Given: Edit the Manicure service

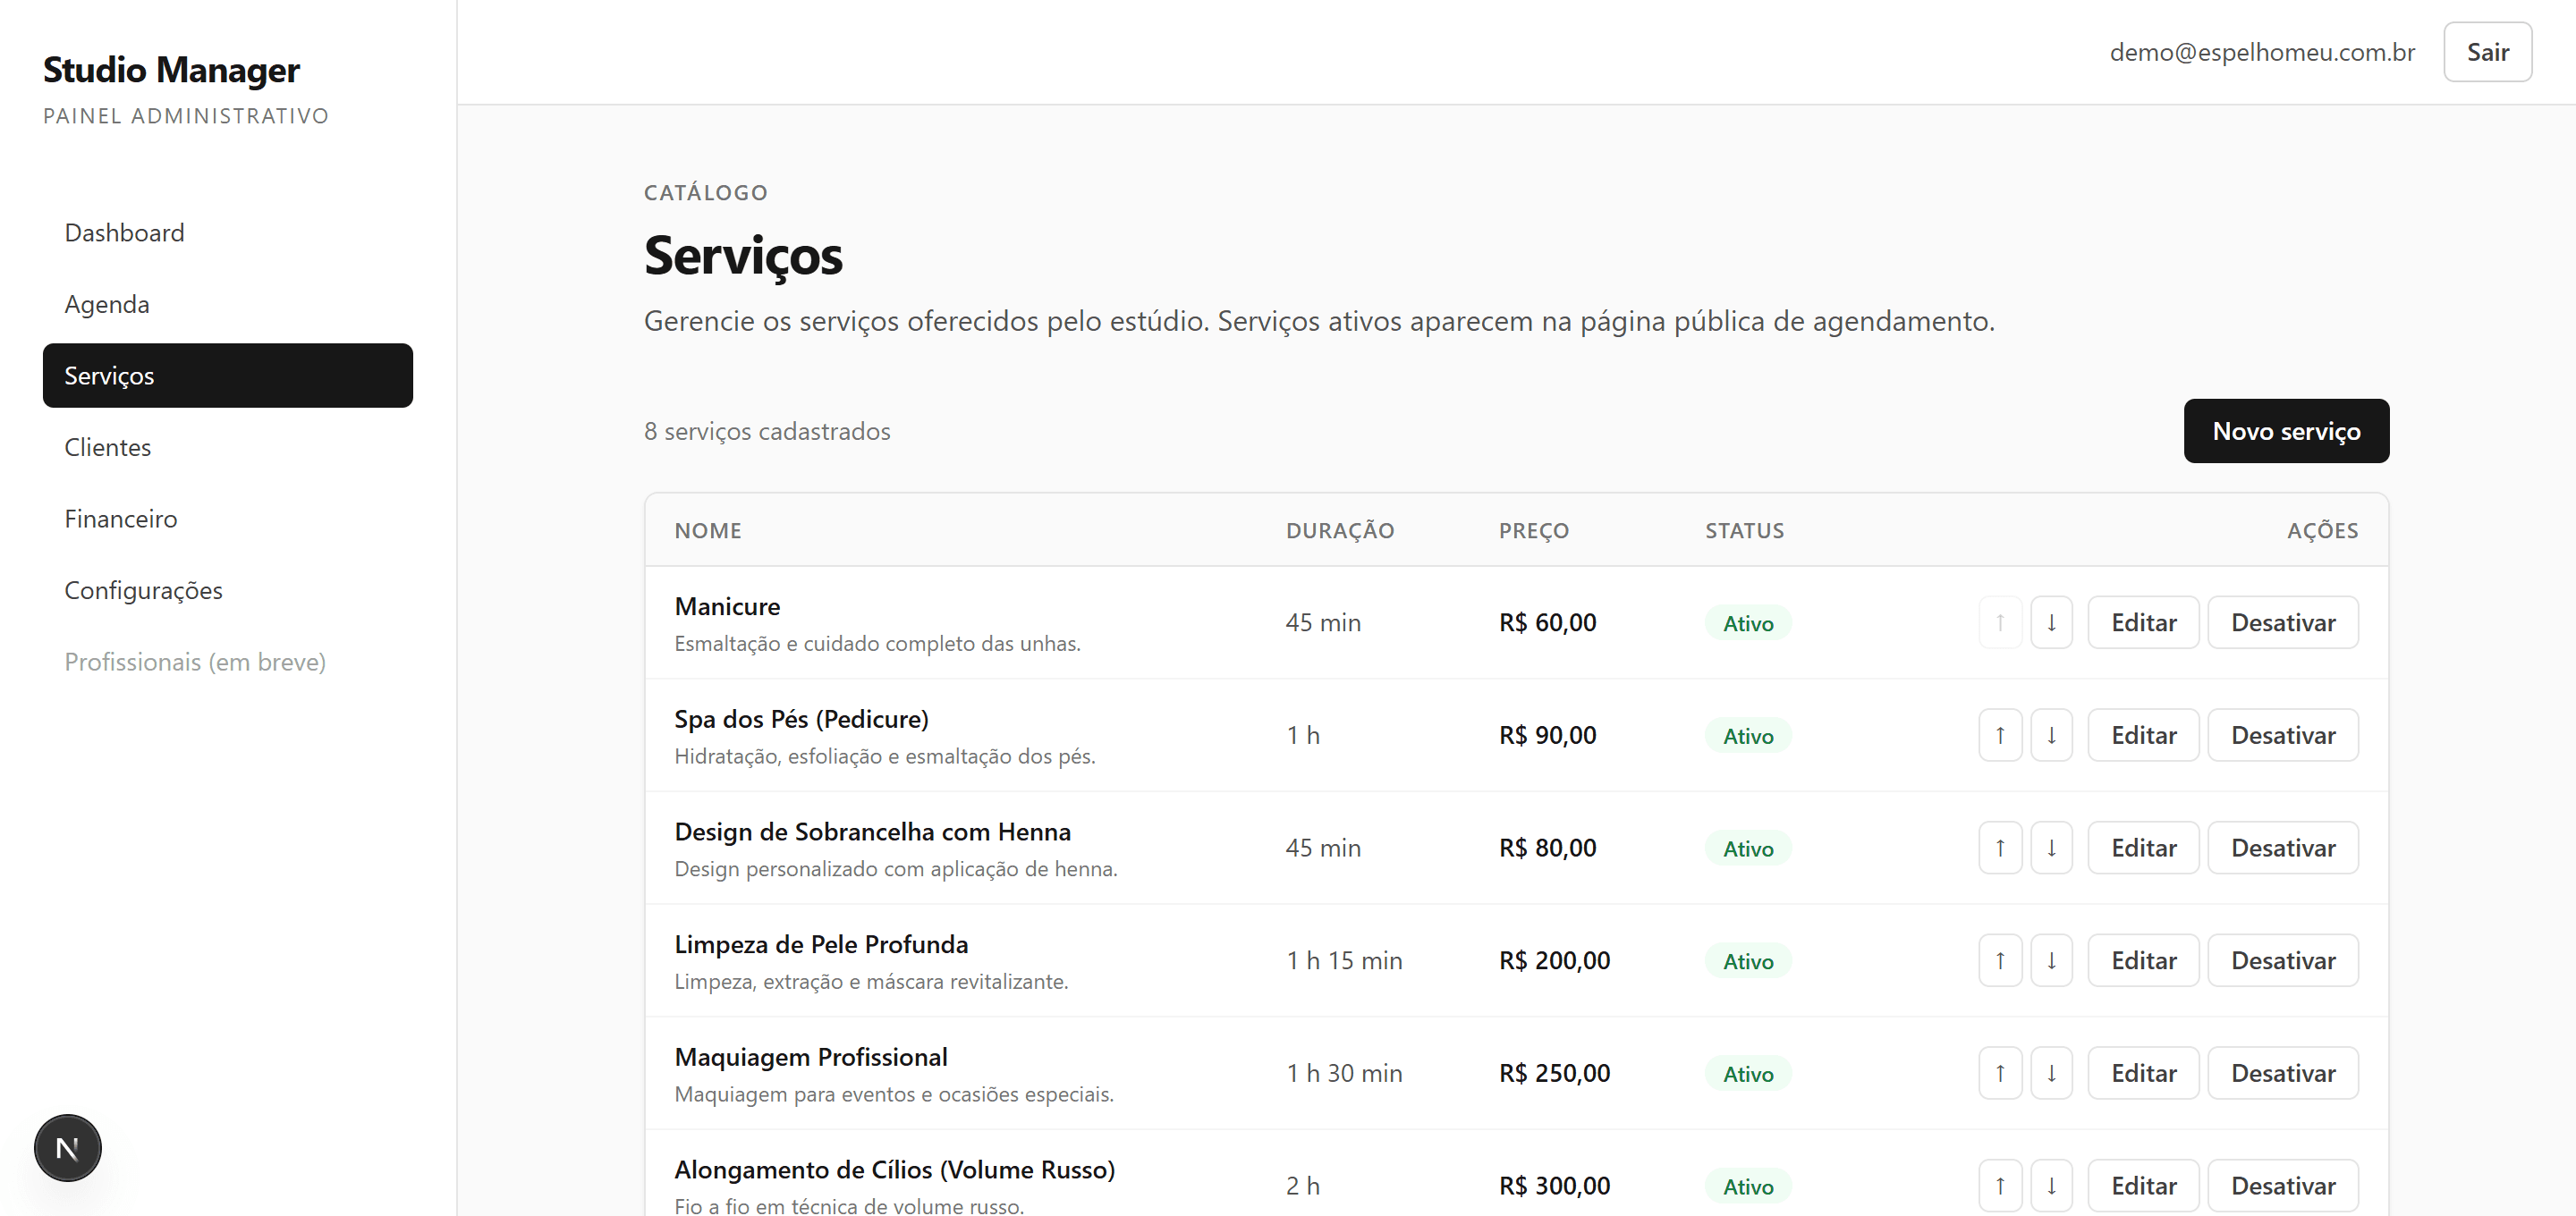Looking at the screenshot, I should (x=2143, y=622).
